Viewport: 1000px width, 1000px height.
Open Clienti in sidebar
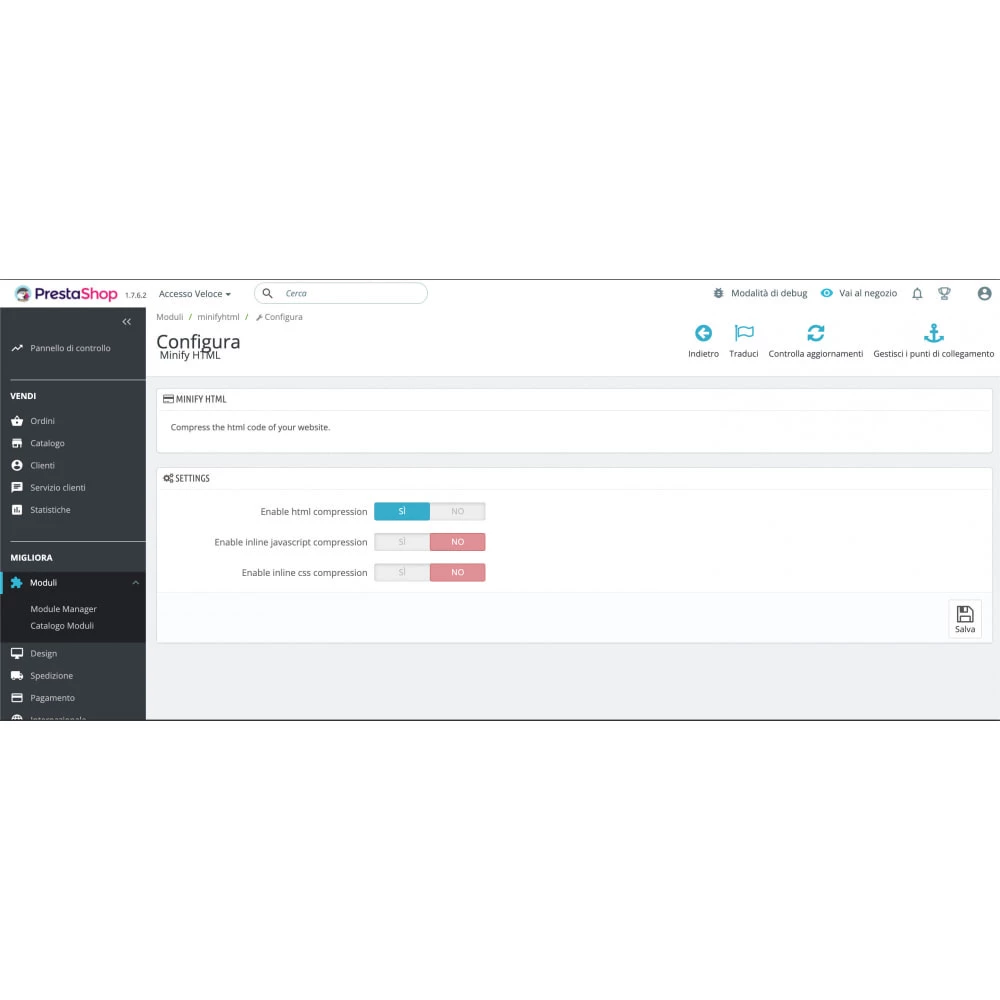pyautogui.click(x=42, y=466)
